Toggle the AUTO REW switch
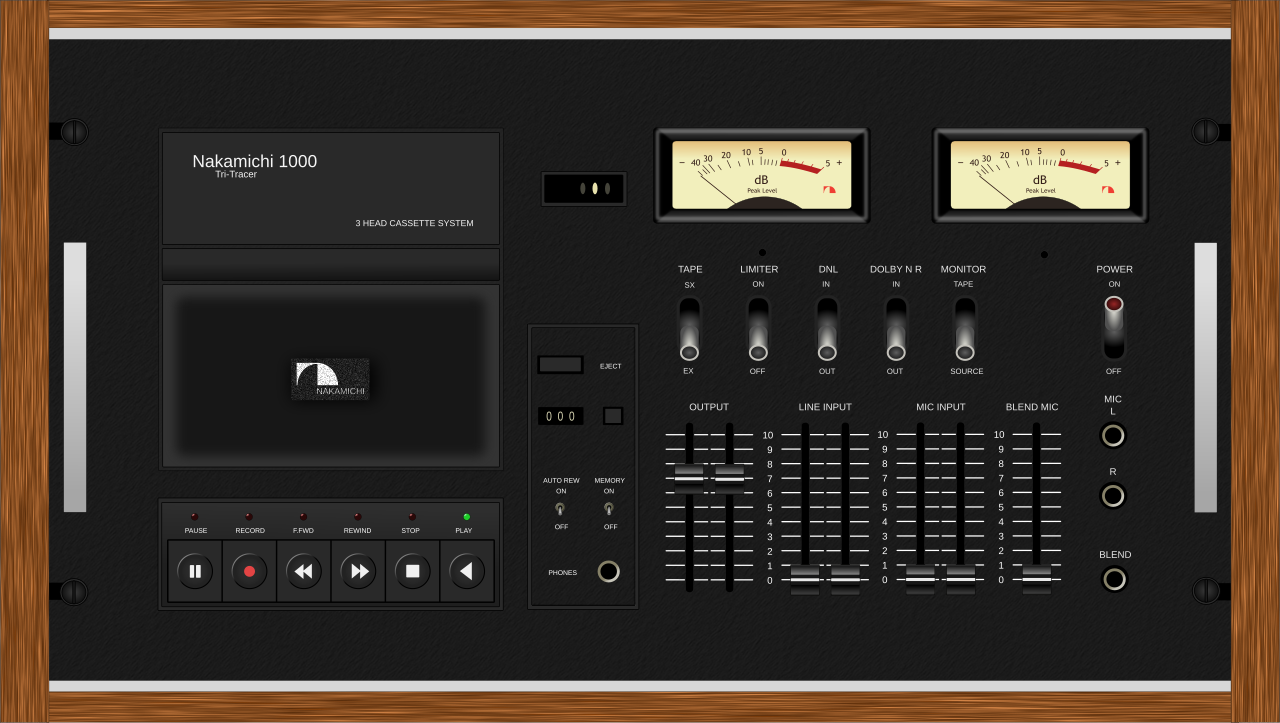The width and height of the screenshot is (1280, 723). pos(560,509)
